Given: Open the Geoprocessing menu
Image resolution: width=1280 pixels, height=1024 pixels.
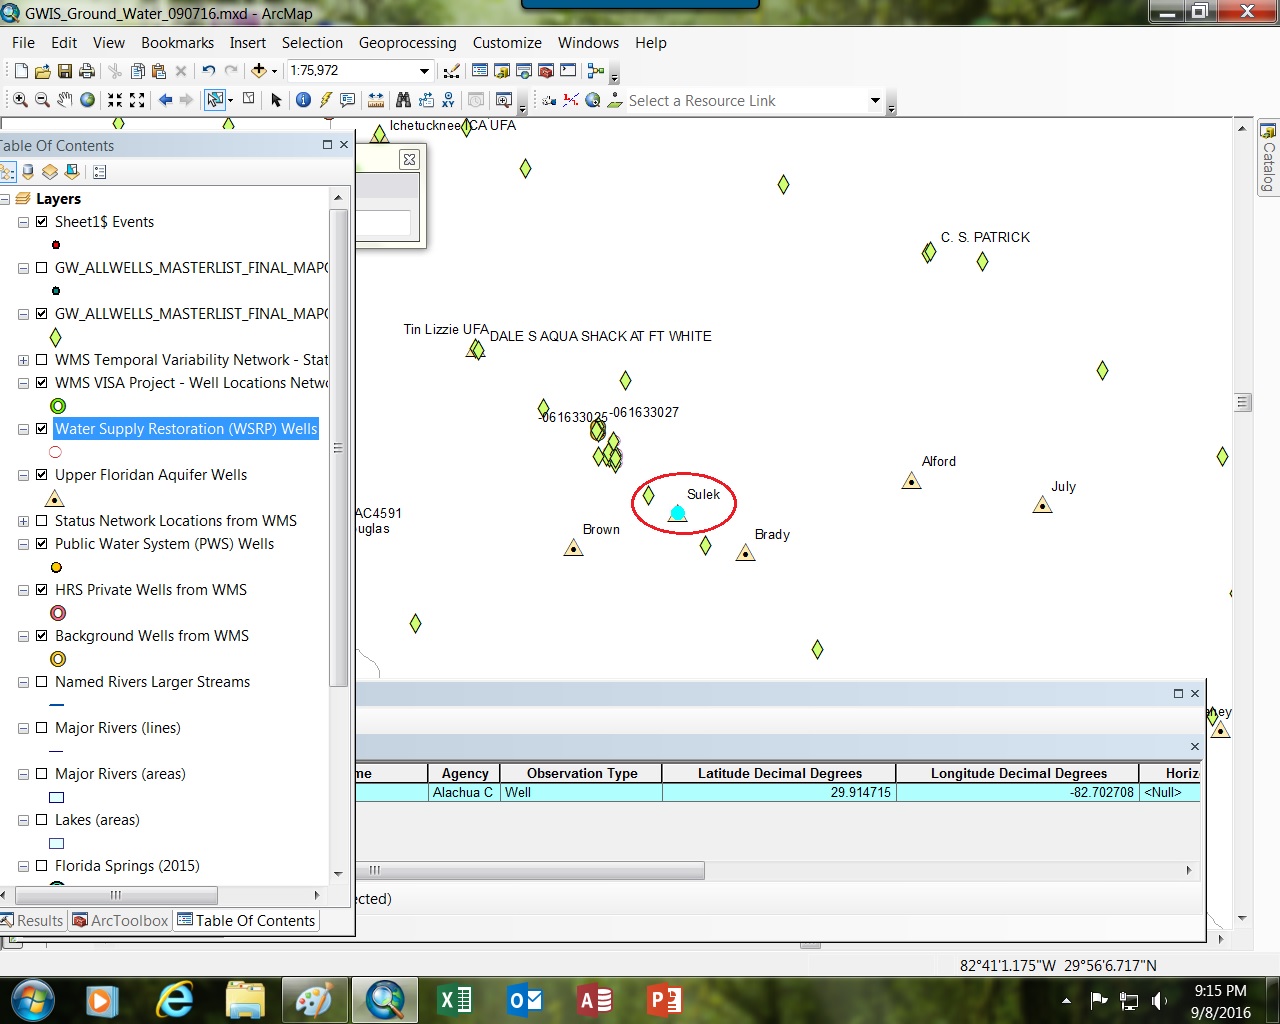Looking at the screenshot, I should 407,43.
